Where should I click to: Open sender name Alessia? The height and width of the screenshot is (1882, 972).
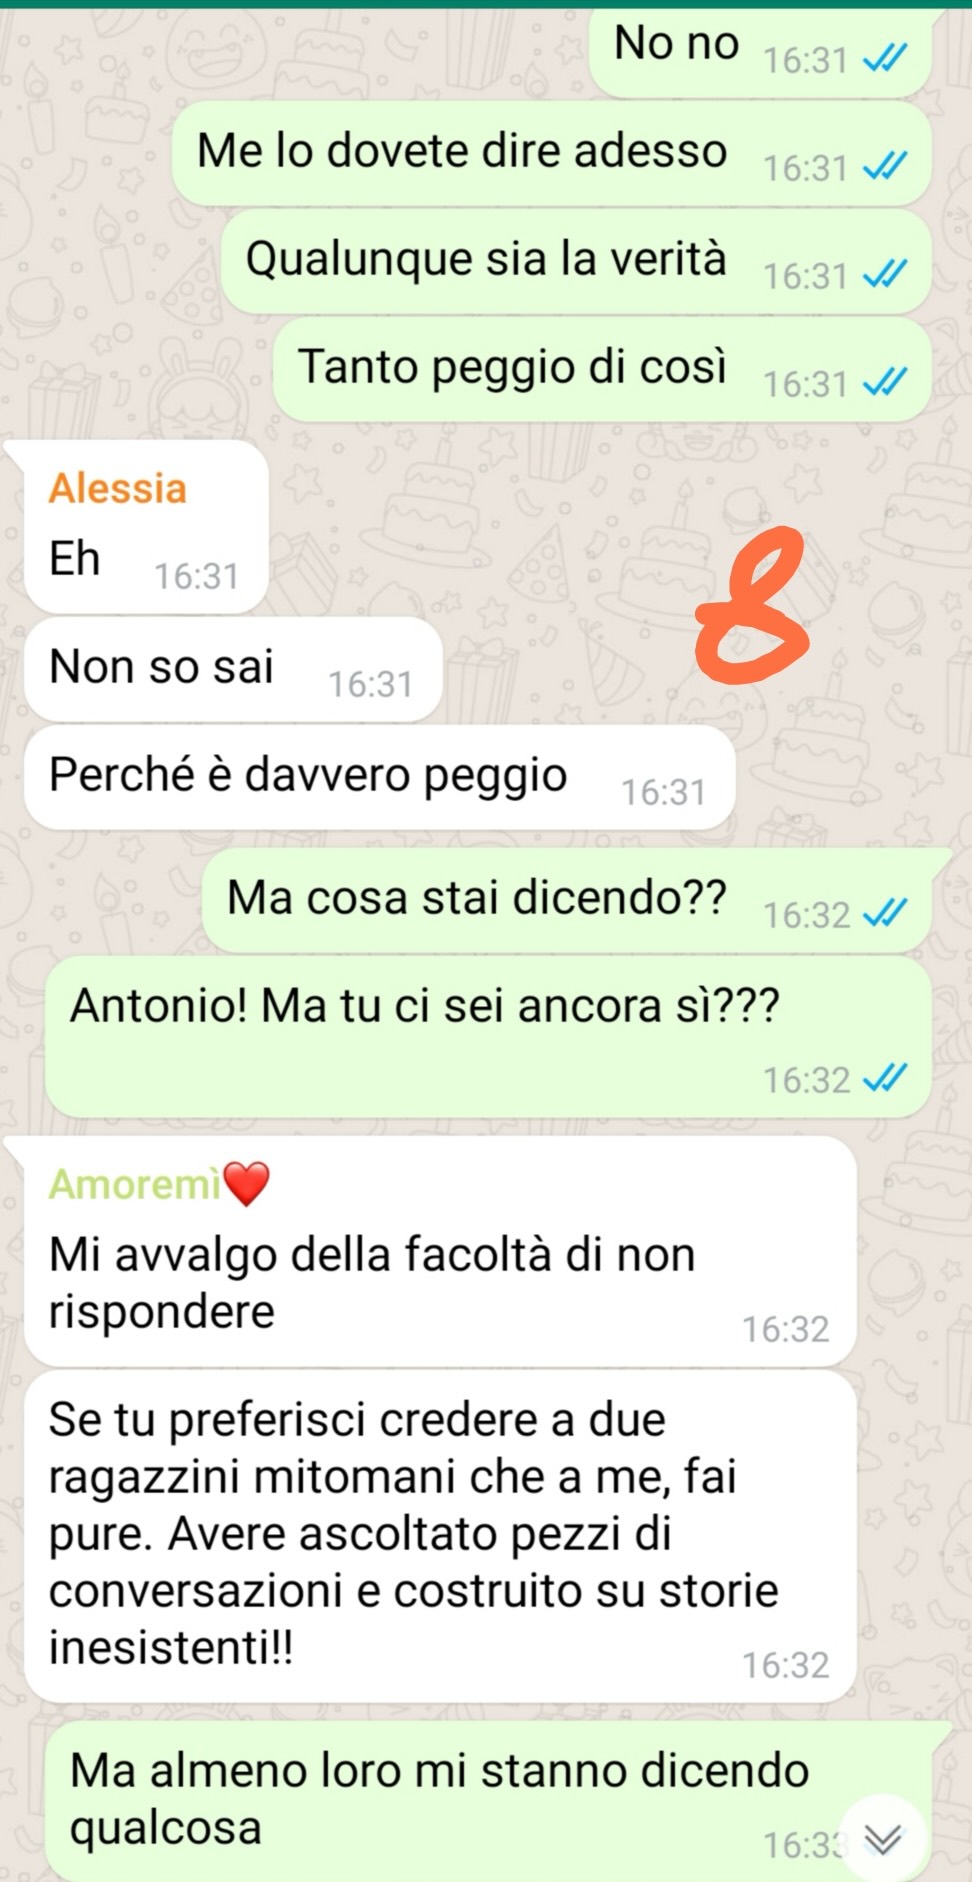pos(118,489)
